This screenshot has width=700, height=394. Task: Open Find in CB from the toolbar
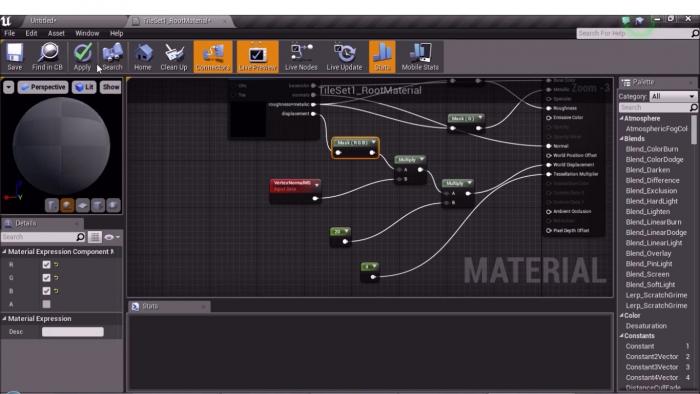coord(47,57)
